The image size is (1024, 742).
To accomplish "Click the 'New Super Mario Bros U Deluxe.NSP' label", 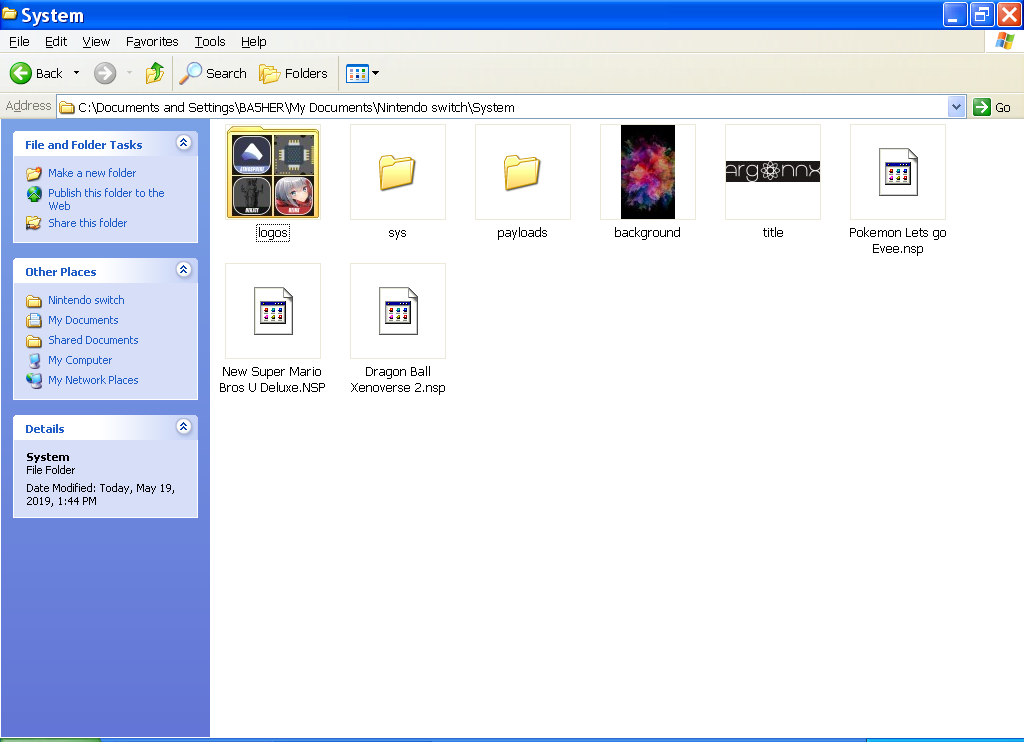I will coord(272,379).
